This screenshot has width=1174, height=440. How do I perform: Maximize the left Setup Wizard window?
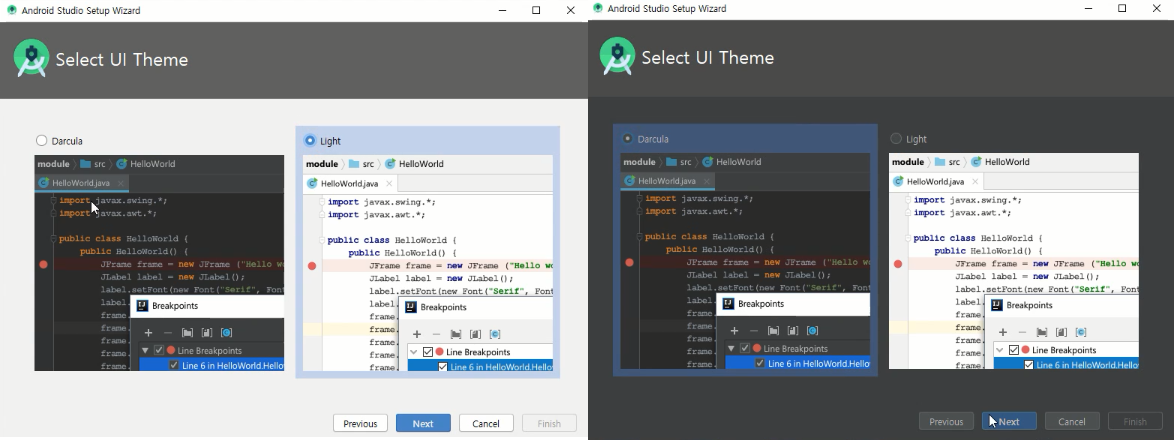coord(536,10)
